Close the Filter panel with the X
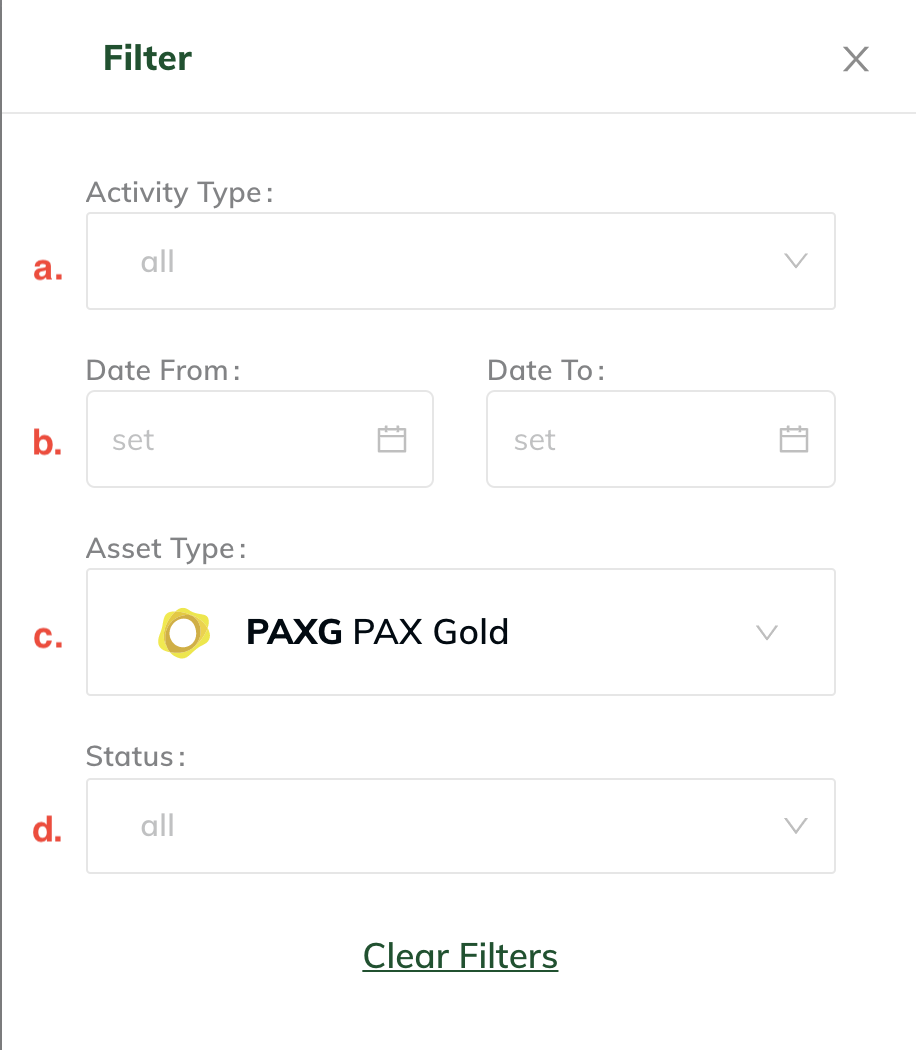The image size is (916, 1050). point(856,59)
